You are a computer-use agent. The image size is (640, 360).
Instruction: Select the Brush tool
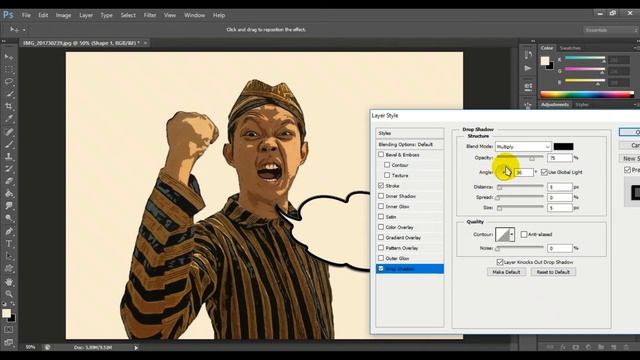pyautogui.click(x=9, y=144)
